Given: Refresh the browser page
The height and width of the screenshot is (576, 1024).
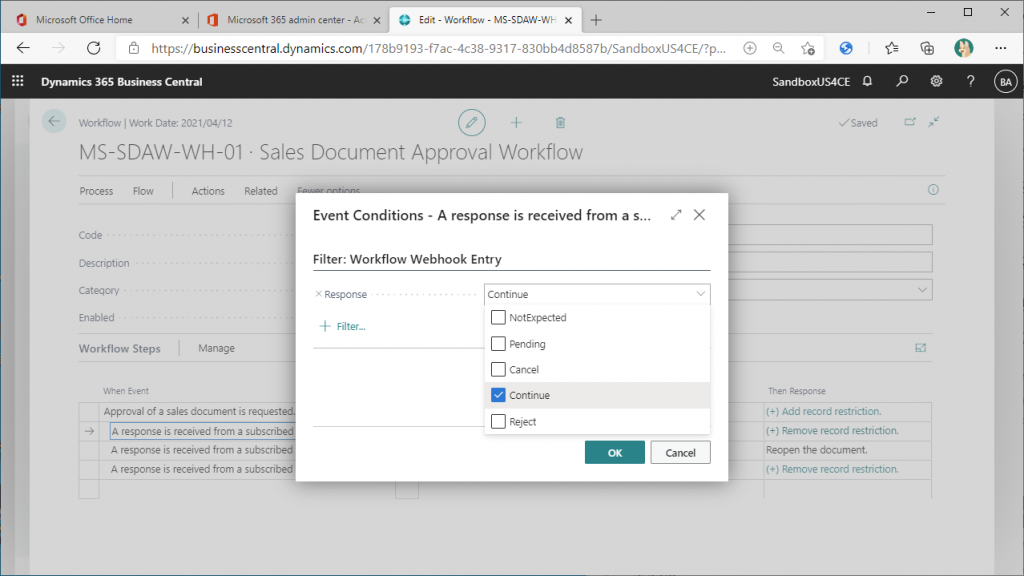Looking at the screenshot, I should pos(94,48).
